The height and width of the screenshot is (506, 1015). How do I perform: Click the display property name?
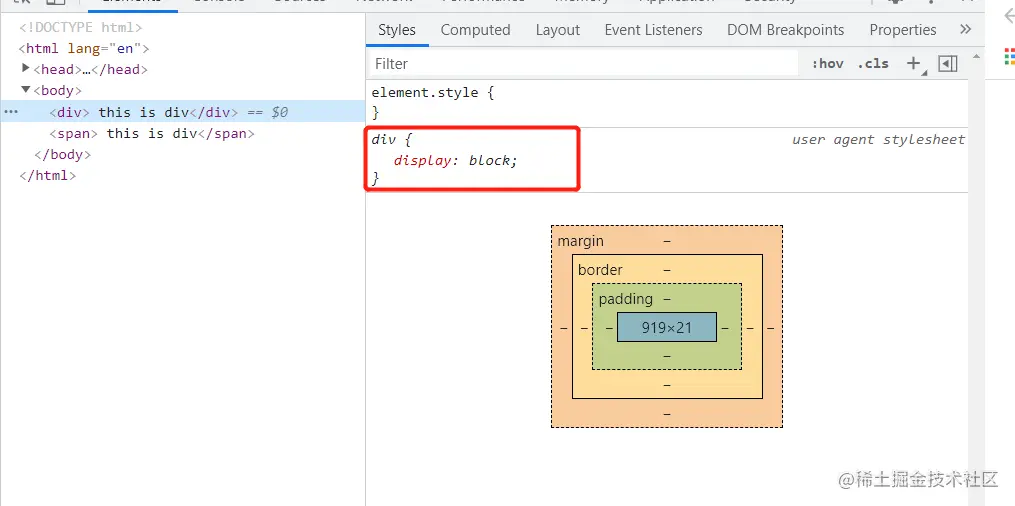tap(422, 160)
